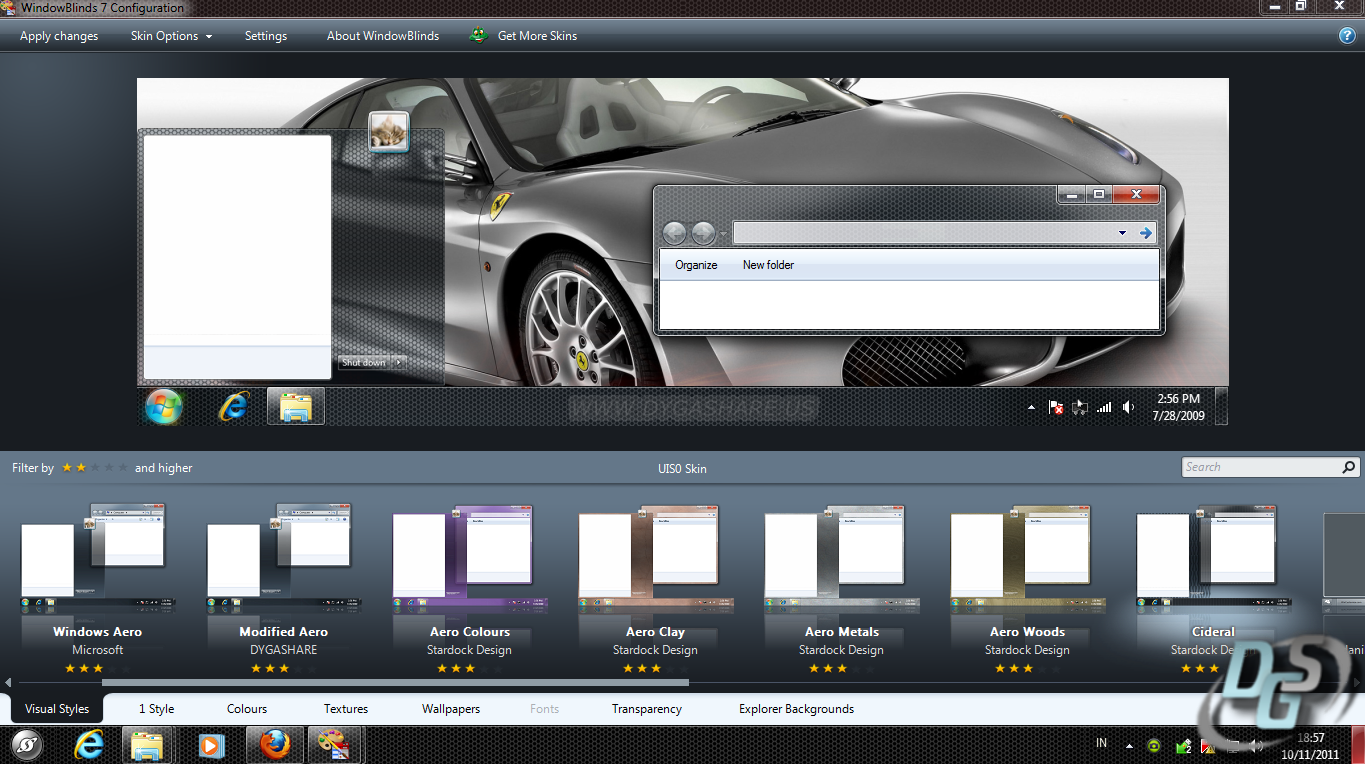The width and height of the screenshot is (1365, 764).
Task: Open the Windows Start button on the taskbar
Action: point(25,745)
